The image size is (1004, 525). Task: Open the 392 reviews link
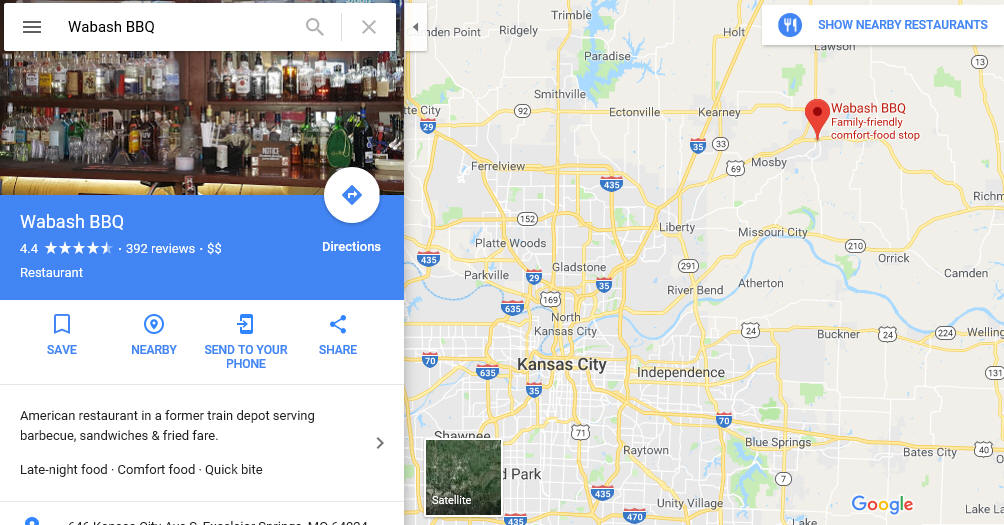tap(160, 248)
